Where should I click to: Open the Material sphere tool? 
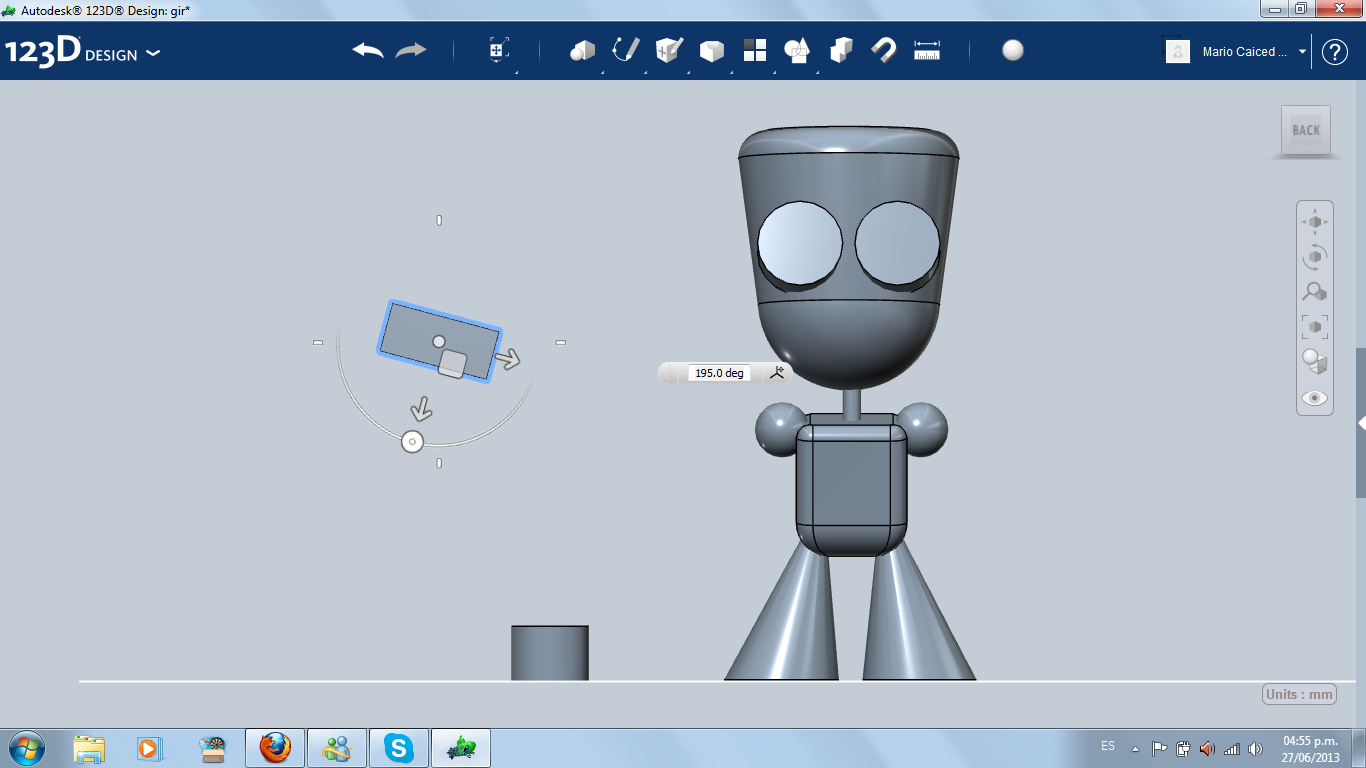point(1013,50)
